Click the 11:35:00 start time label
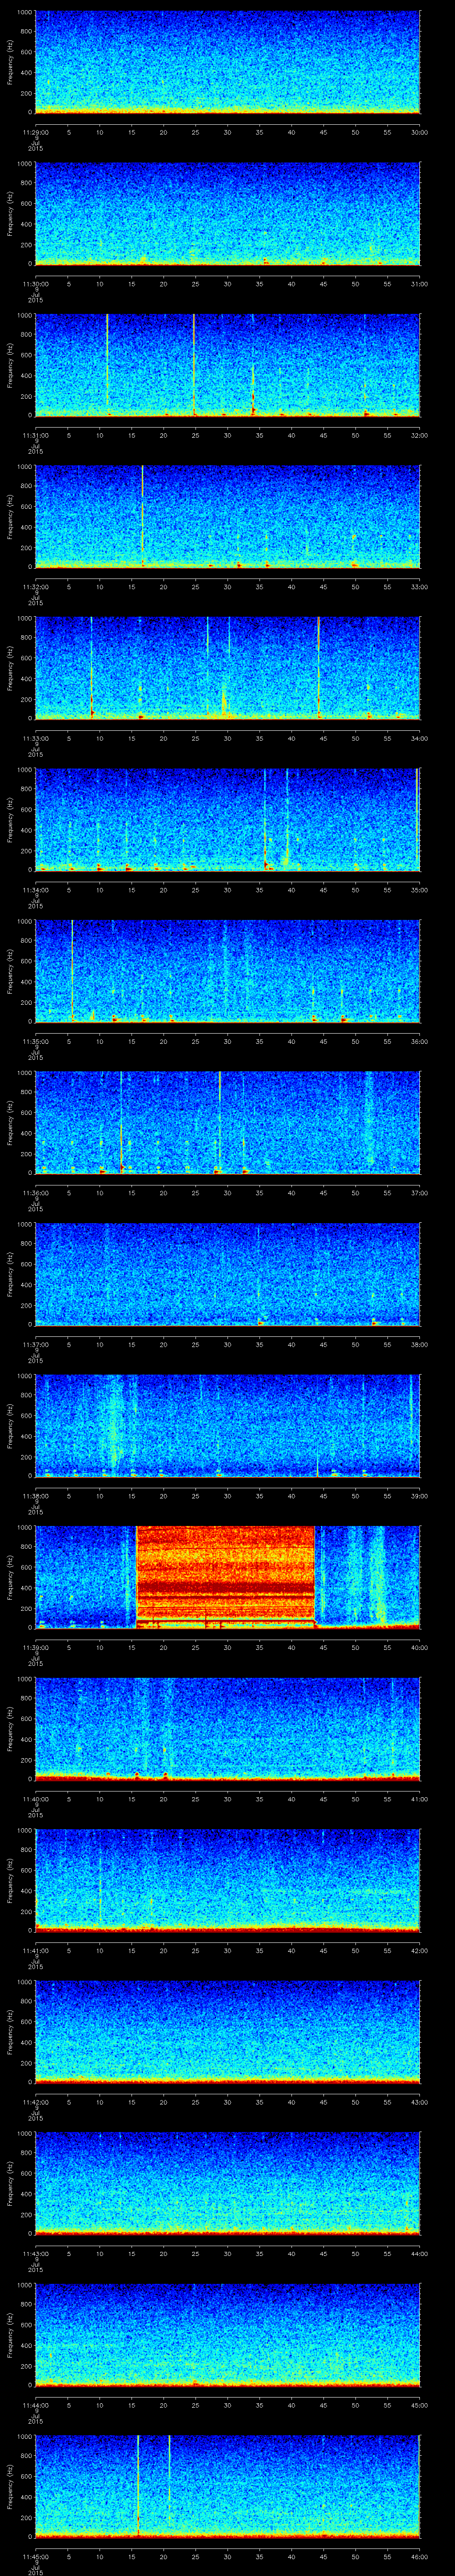 click(35, 1041)
